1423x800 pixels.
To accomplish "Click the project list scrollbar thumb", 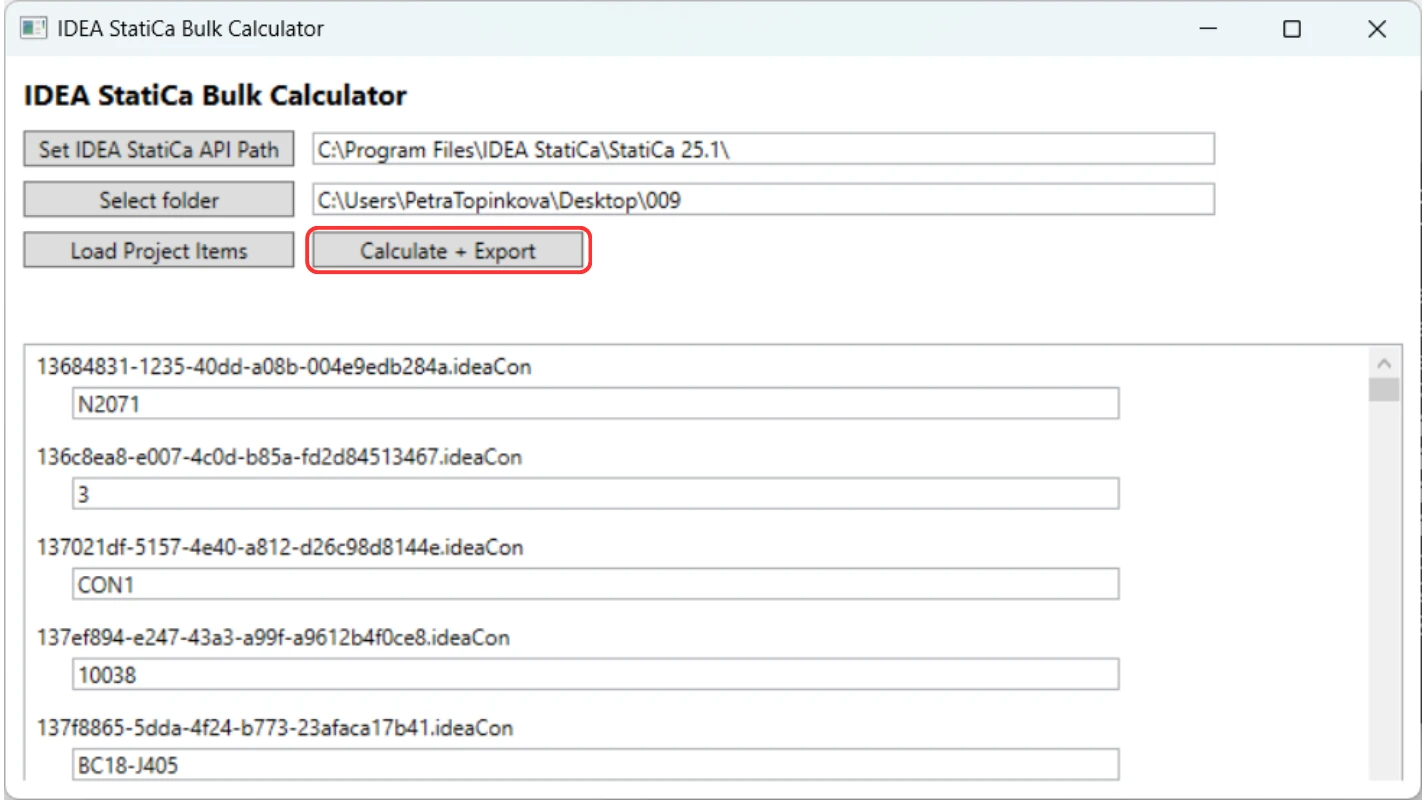I will 1384,389.
